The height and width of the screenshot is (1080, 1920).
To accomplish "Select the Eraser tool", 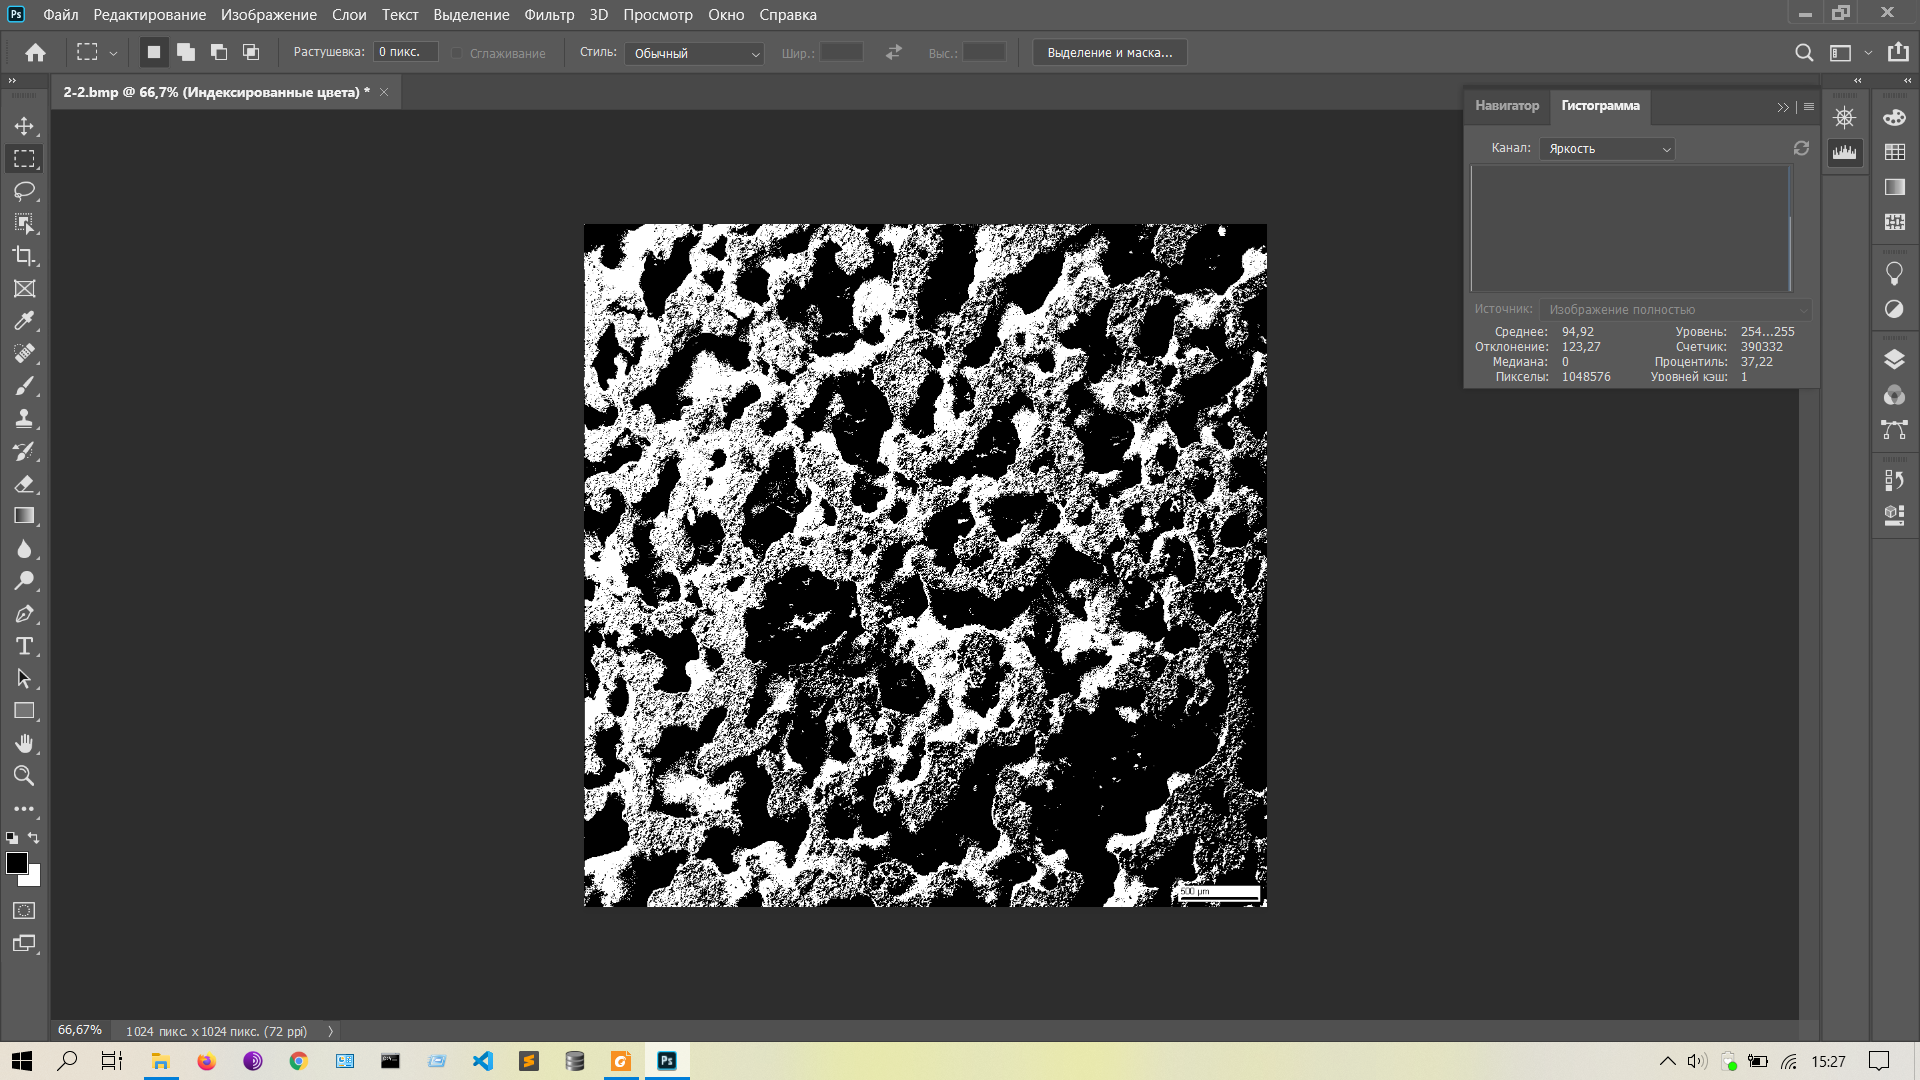I will click(x=24, y=484).
